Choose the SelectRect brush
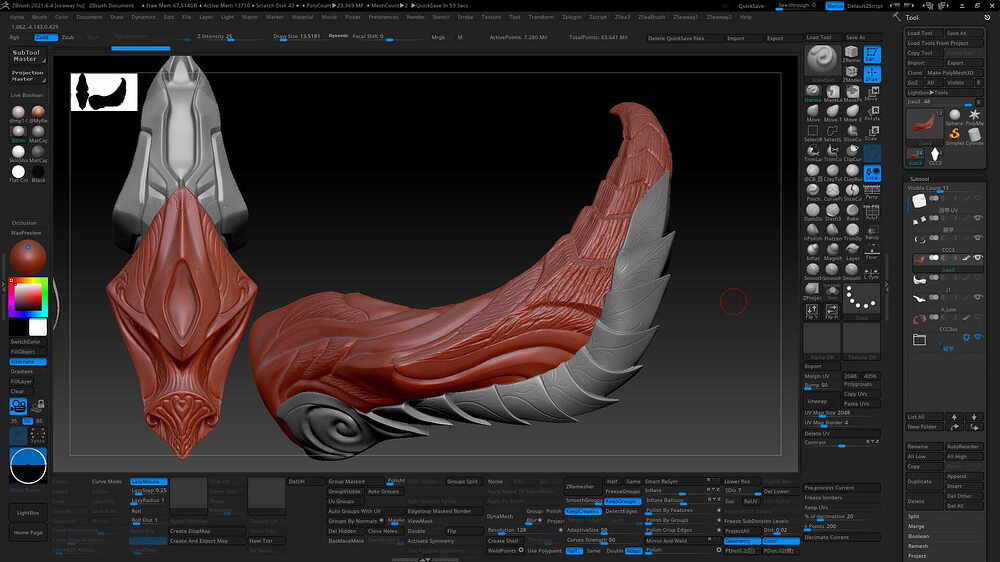The image size is (1000, 562). (x=812, y=131)
